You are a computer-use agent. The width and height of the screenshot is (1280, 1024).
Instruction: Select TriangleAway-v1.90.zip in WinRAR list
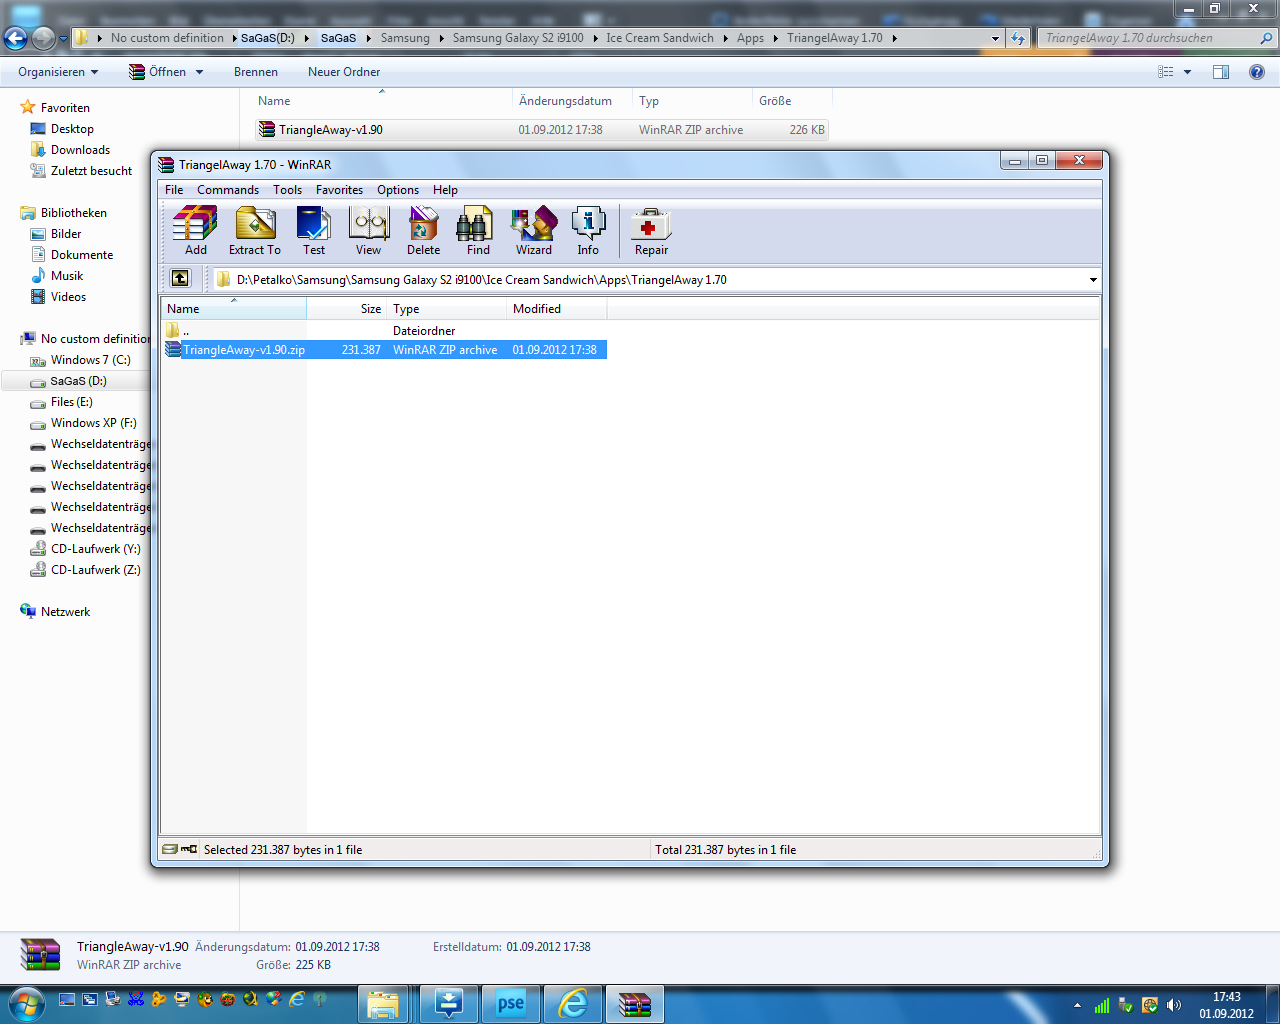pyautogui.click(x=384, y=350)
